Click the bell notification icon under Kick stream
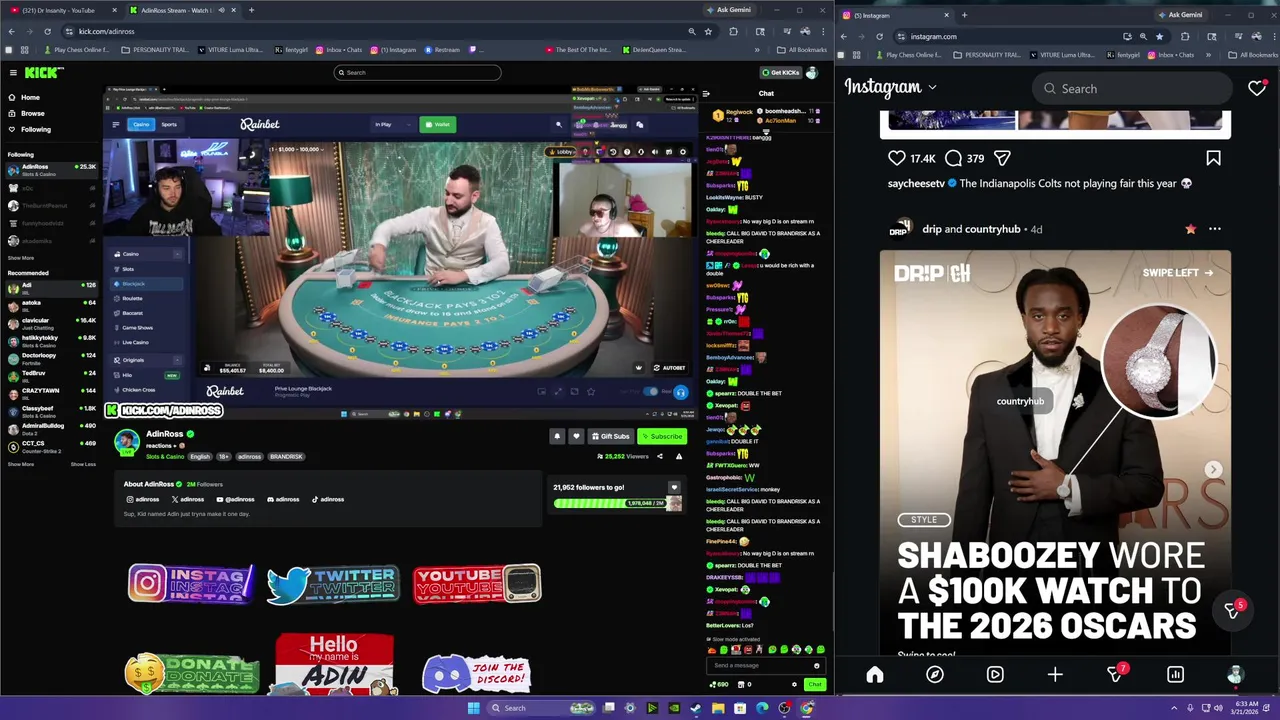The height and width of the screenshot is (720, 1280). (557, 436)
